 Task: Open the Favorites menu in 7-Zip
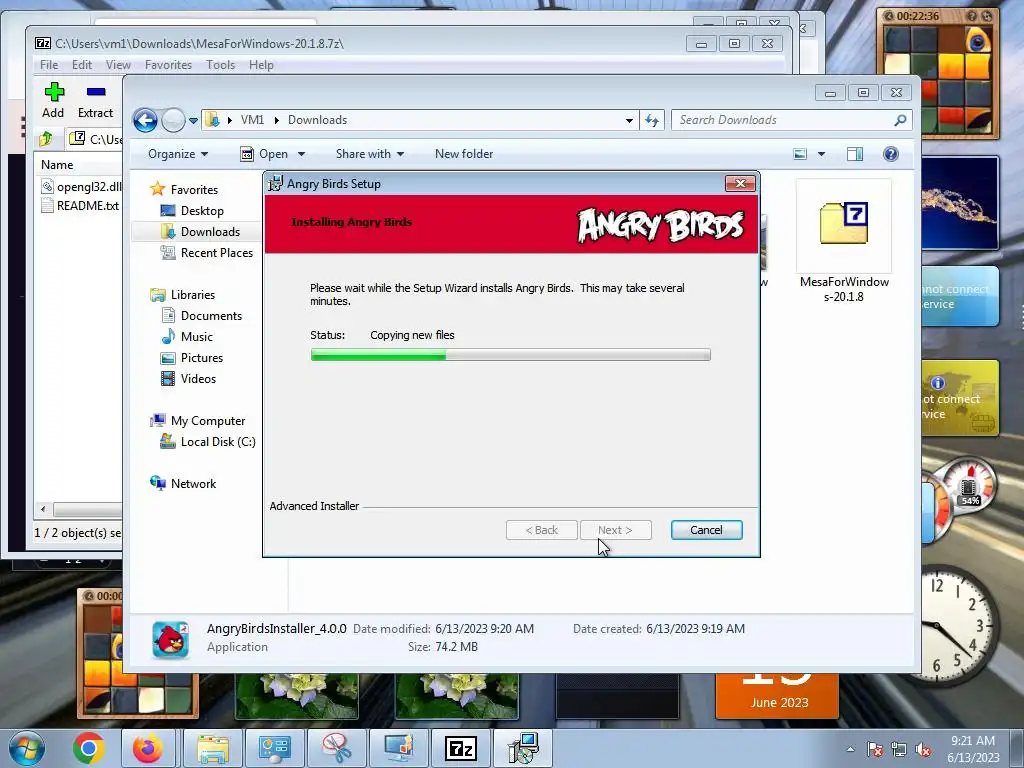[x=168, y=65]
